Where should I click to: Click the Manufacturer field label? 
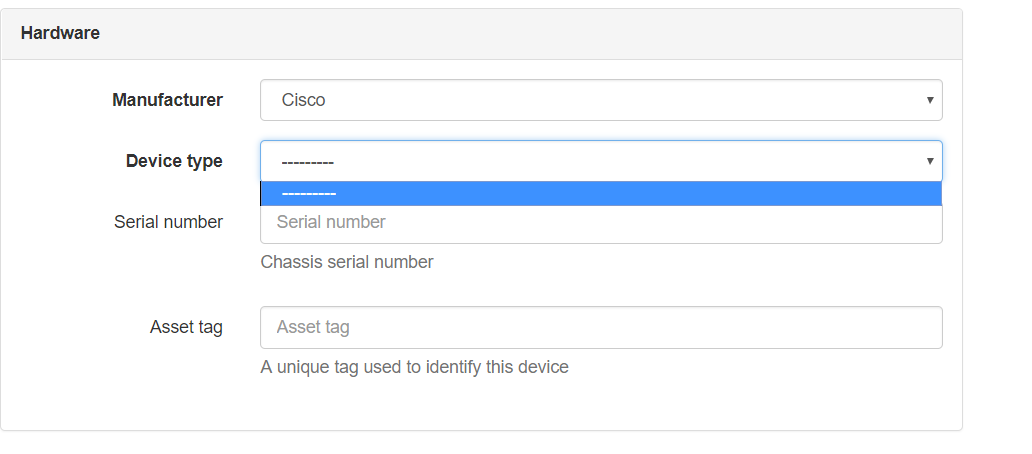pyautogui.click(x=167, y=100)
